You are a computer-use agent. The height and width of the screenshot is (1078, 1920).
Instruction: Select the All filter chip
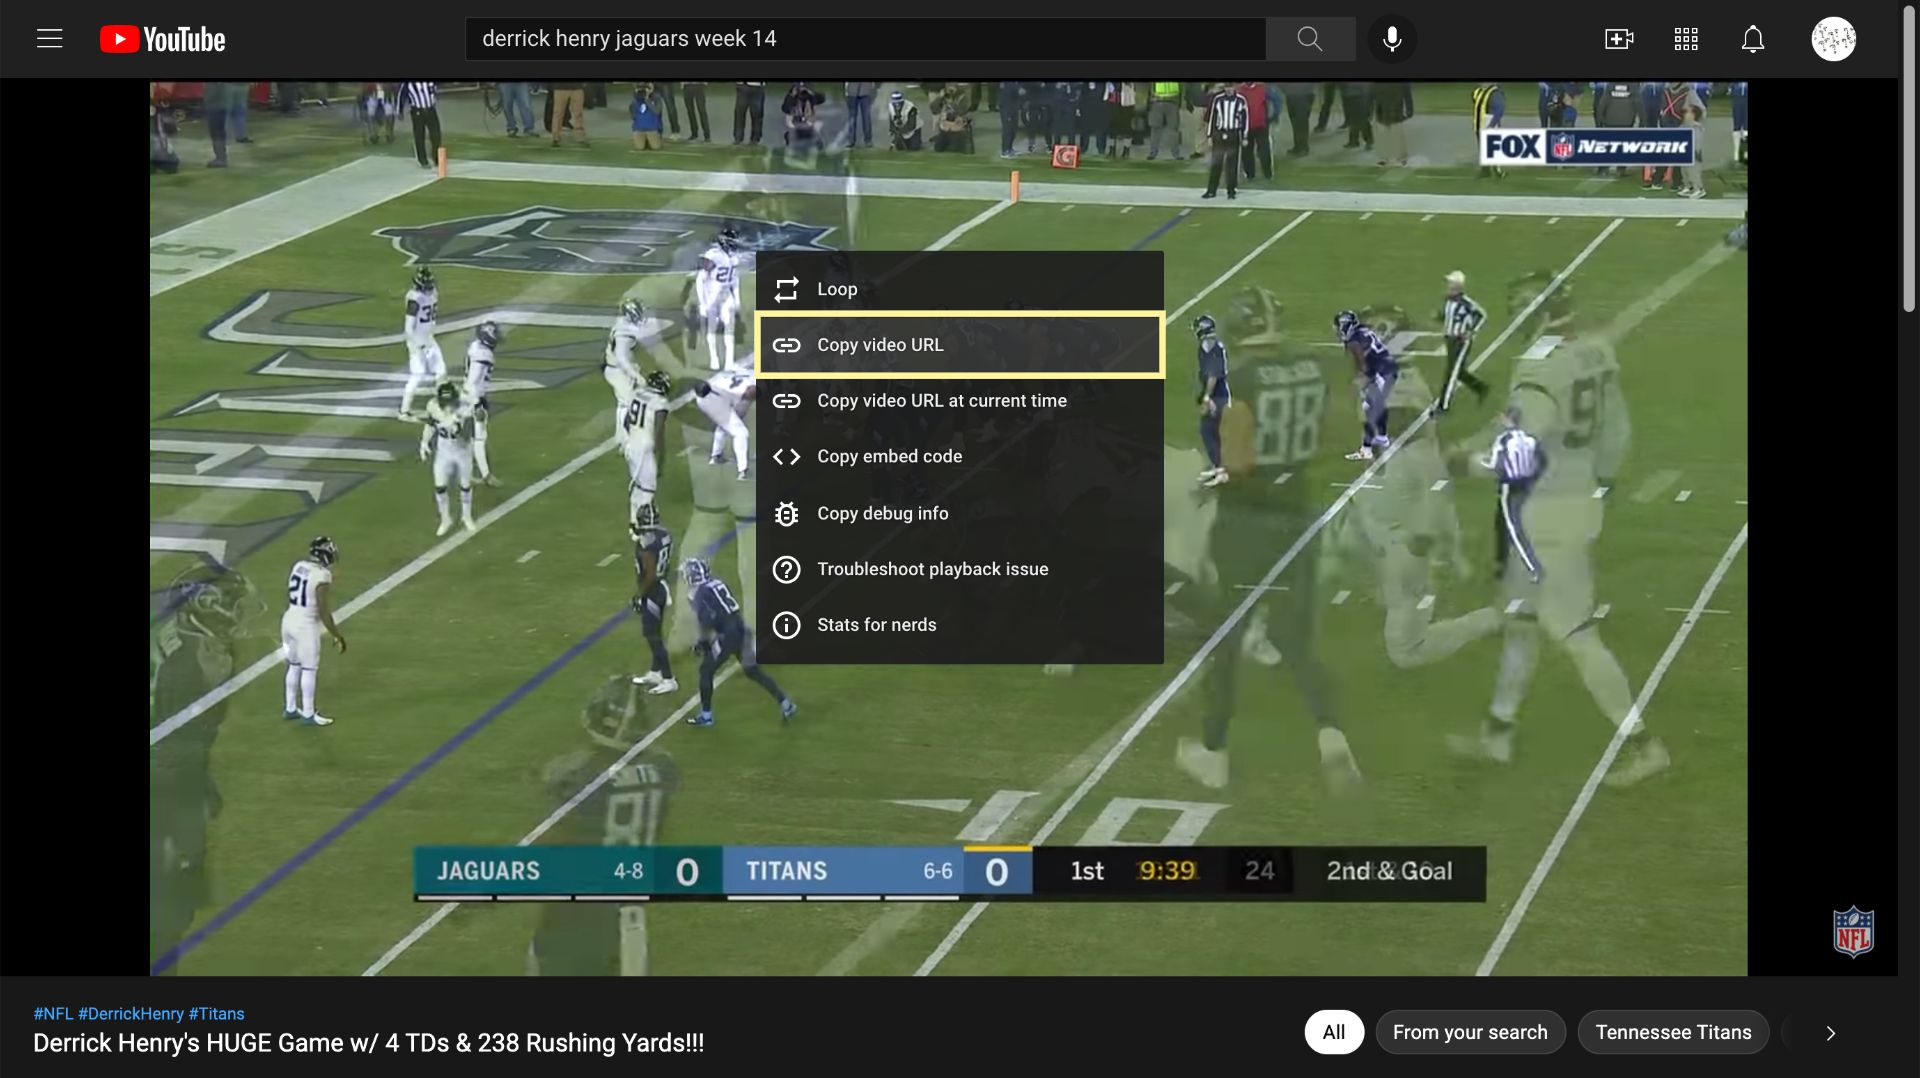click(x=1333, y=1032)
